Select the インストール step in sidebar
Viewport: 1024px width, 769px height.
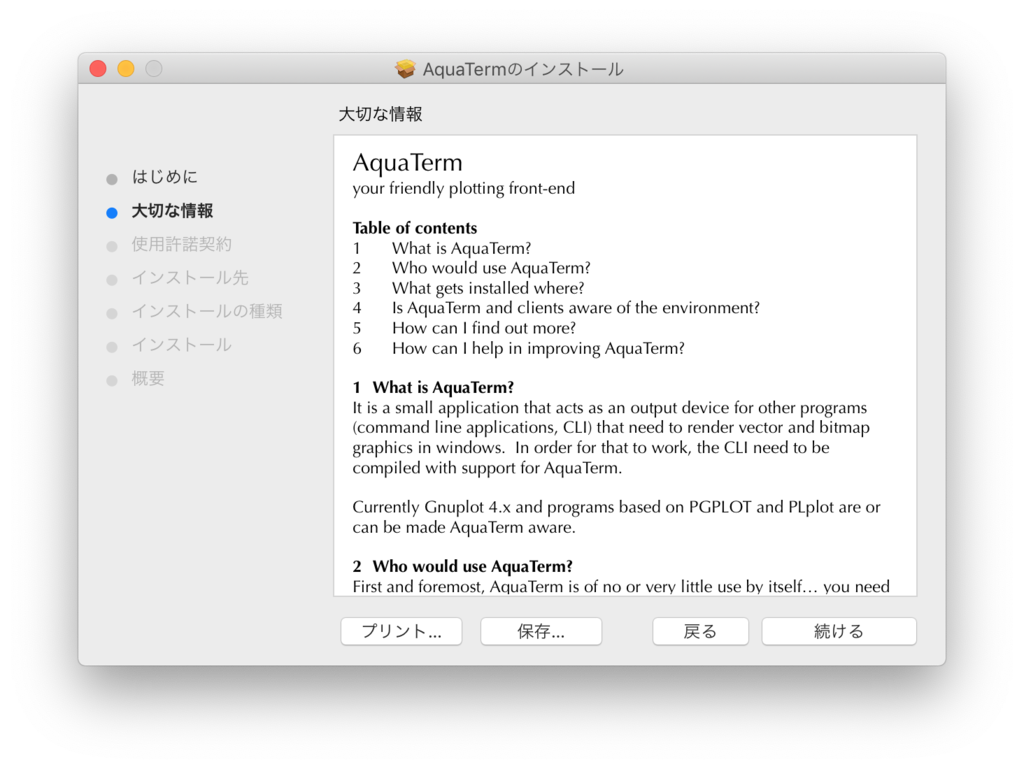click(x=182, y=345)
